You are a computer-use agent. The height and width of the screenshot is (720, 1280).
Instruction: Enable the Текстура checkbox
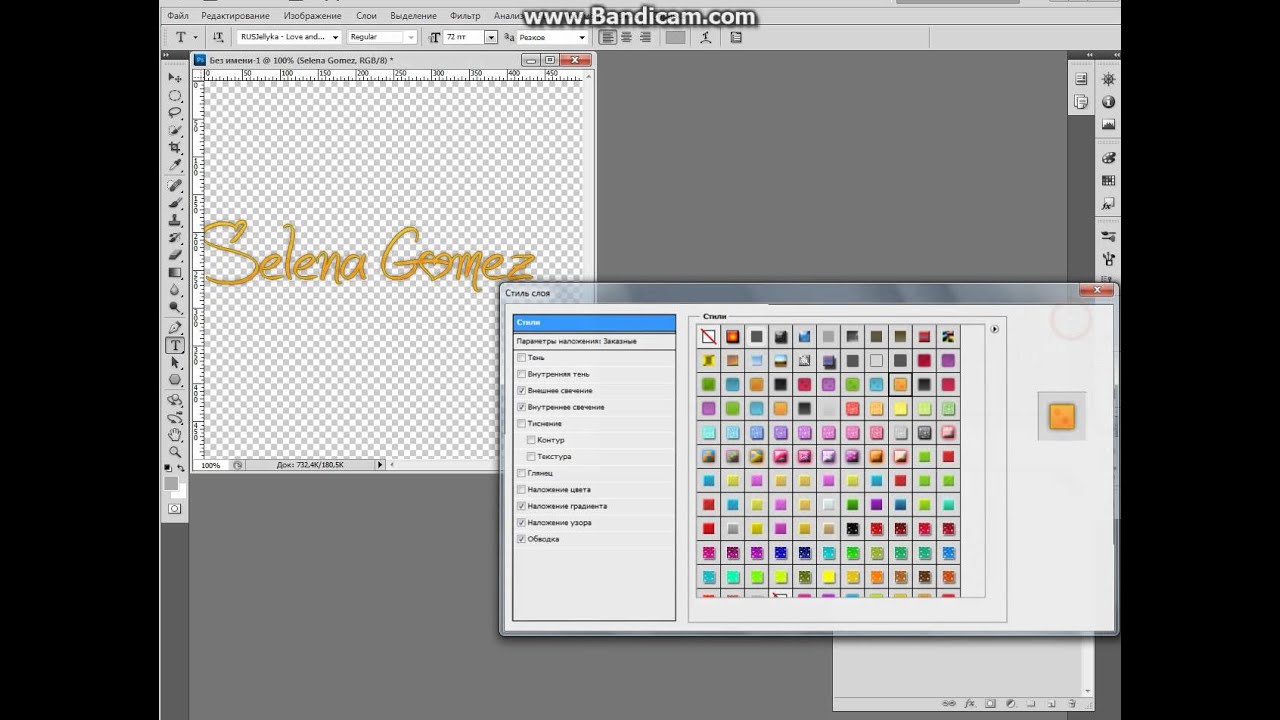[531, 456]
